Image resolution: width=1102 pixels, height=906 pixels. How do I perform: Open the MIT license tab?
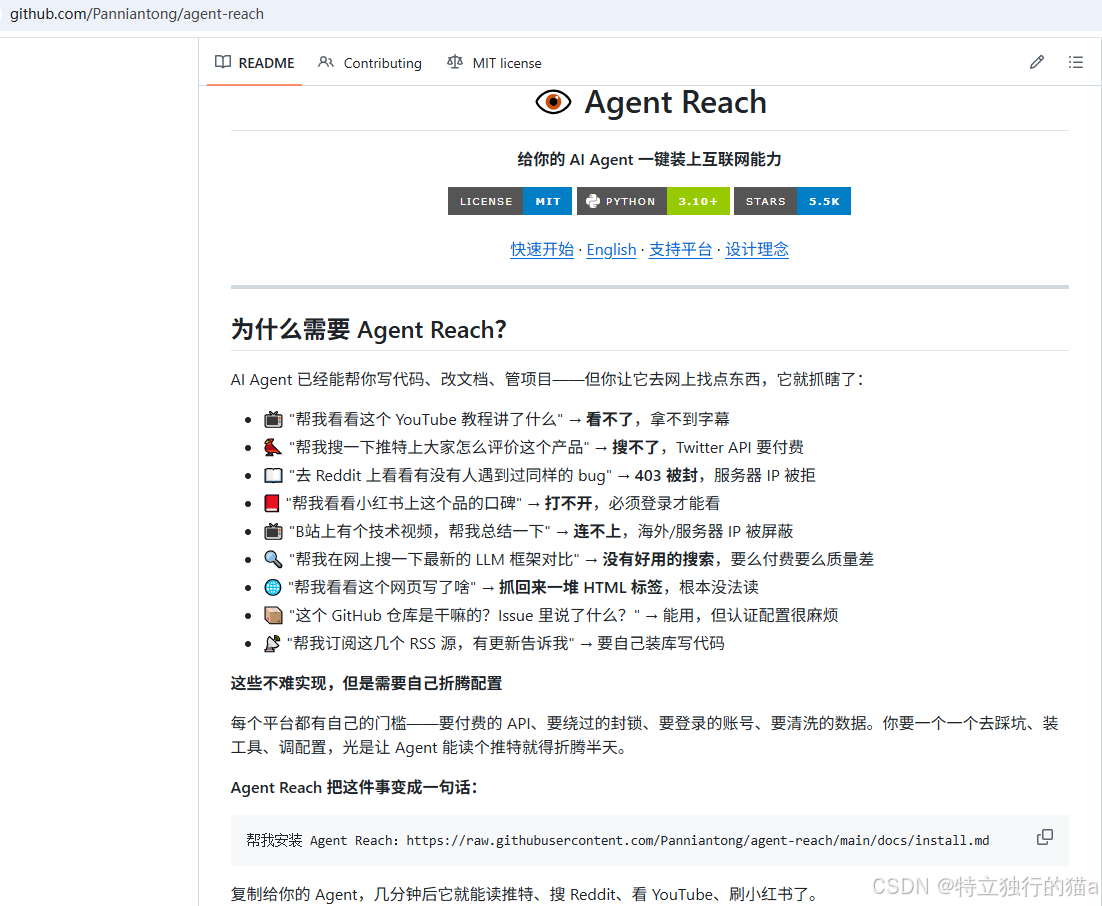tap(494, 63)
